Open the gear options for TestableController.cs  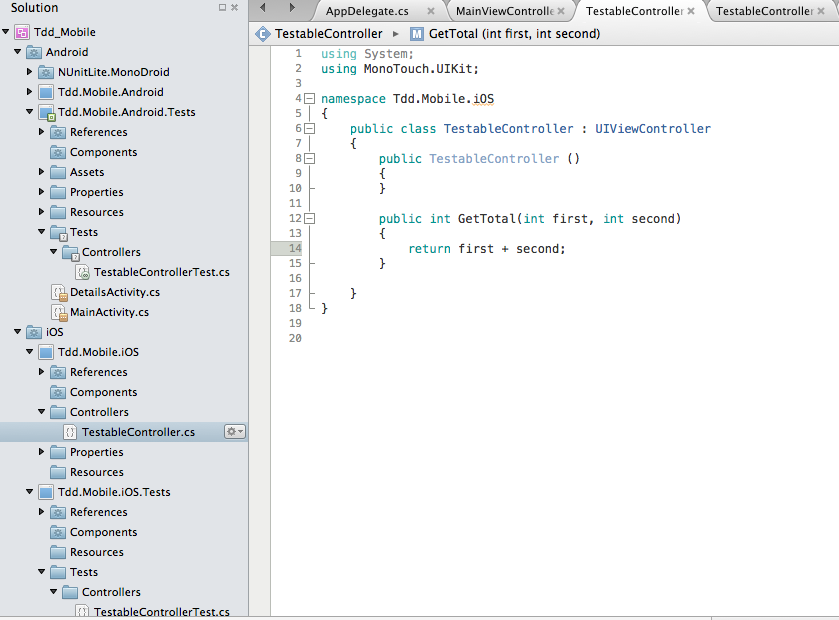[x=235, y=432]
